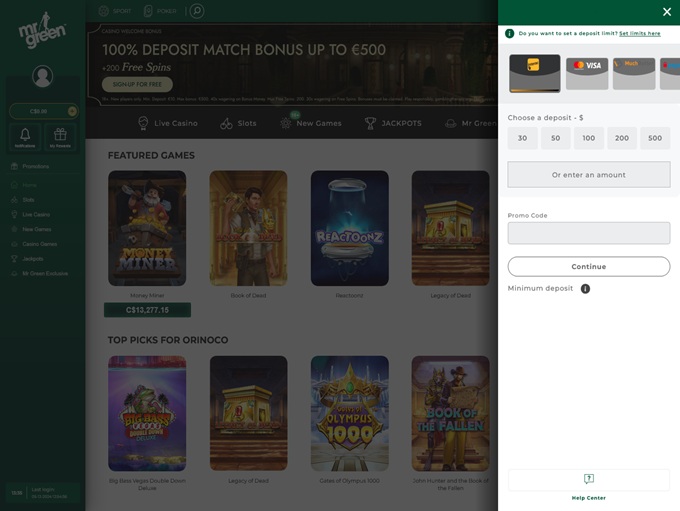The height and width of the screenshot is (511, 680).
Task: Open the Help Center icon
Action: (588, 479)
